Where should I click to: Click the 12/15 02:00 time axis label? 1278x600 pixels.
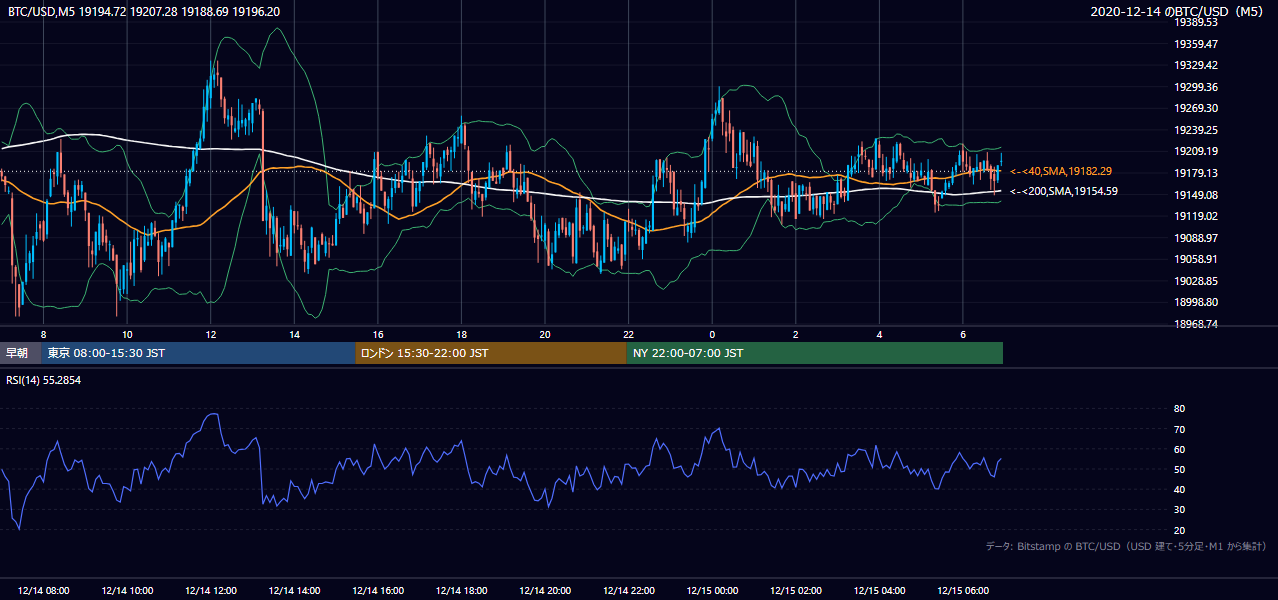(796, 591)
